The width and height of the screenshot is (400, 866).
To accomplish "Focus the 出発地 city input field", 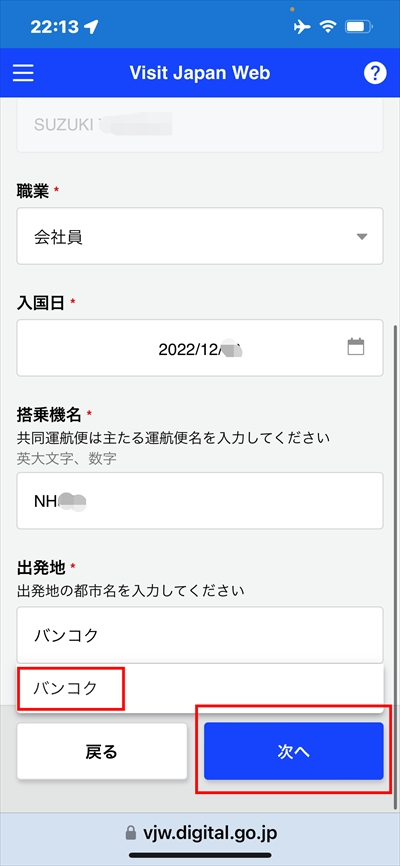I will coord(200,635).
